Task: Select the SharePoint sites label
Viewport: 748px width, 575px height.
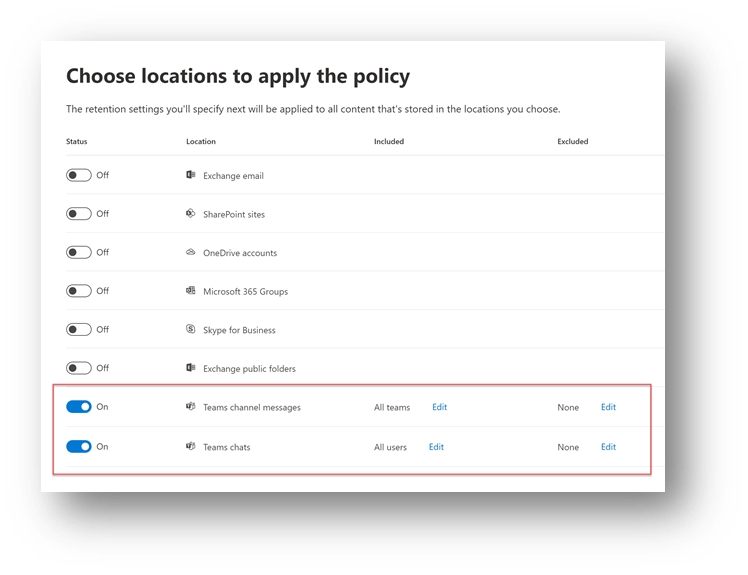Action: (x=234, y=214)
